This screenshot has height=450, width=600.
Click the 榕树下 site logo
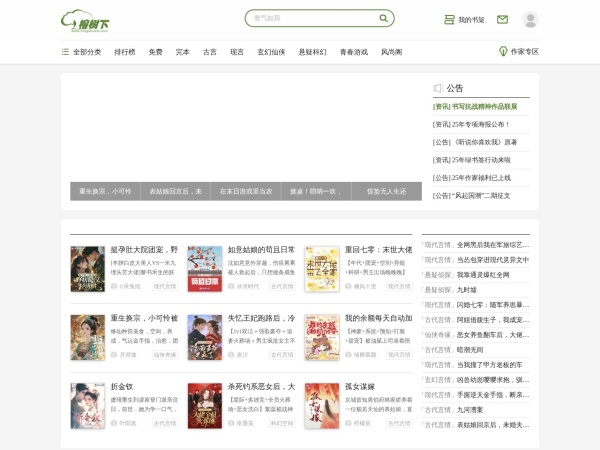[87, 19]
